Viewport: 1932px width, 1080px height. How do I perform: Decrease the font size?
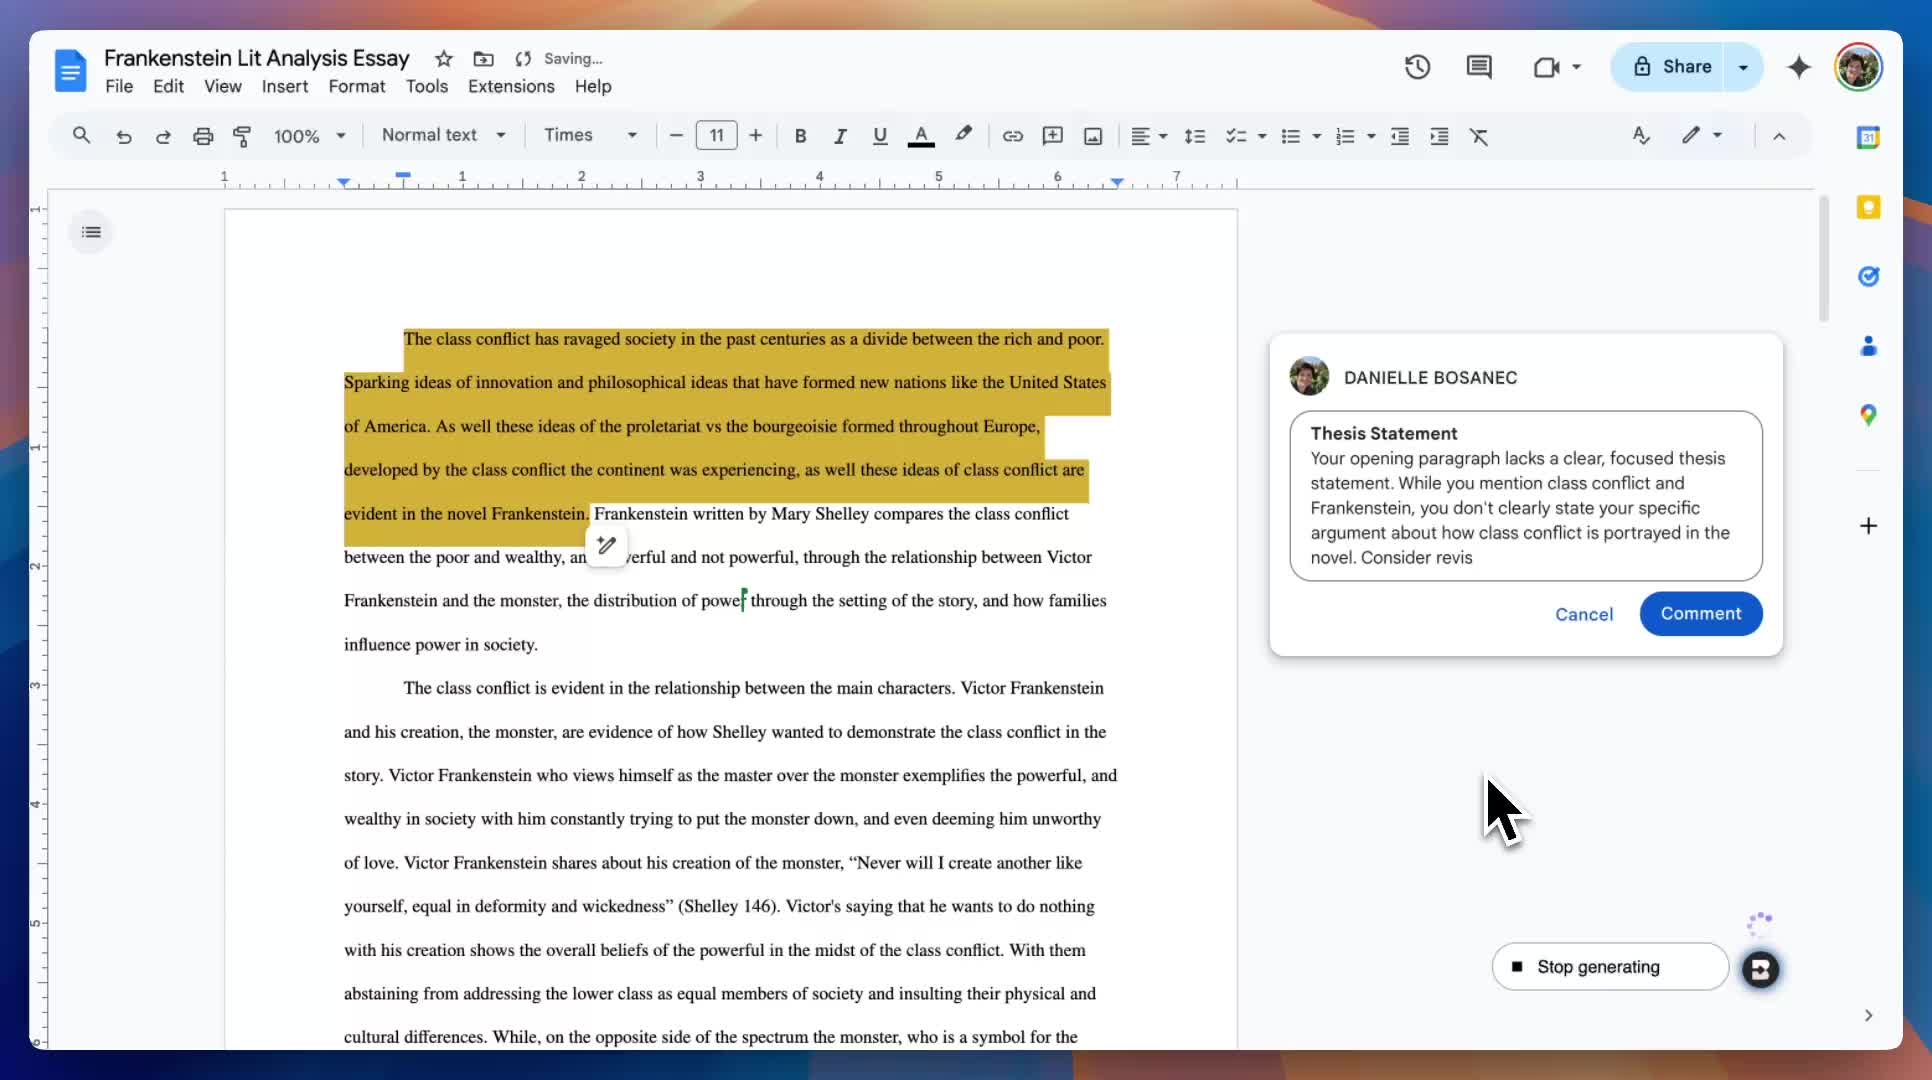pos(676,135)
